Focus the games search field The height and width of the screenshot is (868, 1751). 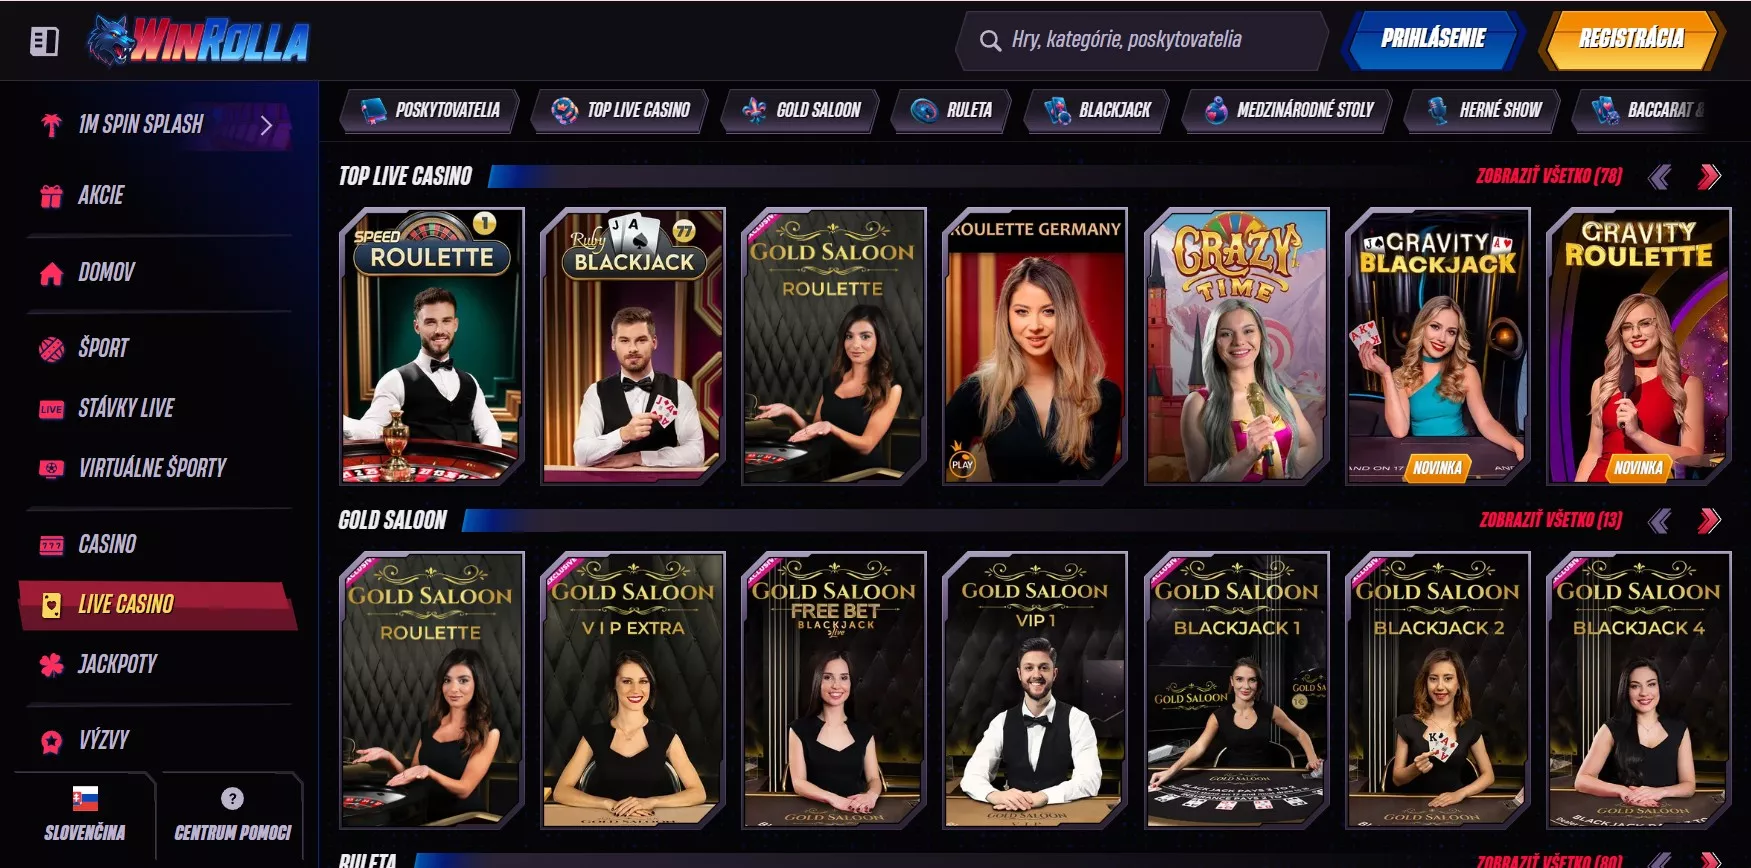pos(1141,41)
